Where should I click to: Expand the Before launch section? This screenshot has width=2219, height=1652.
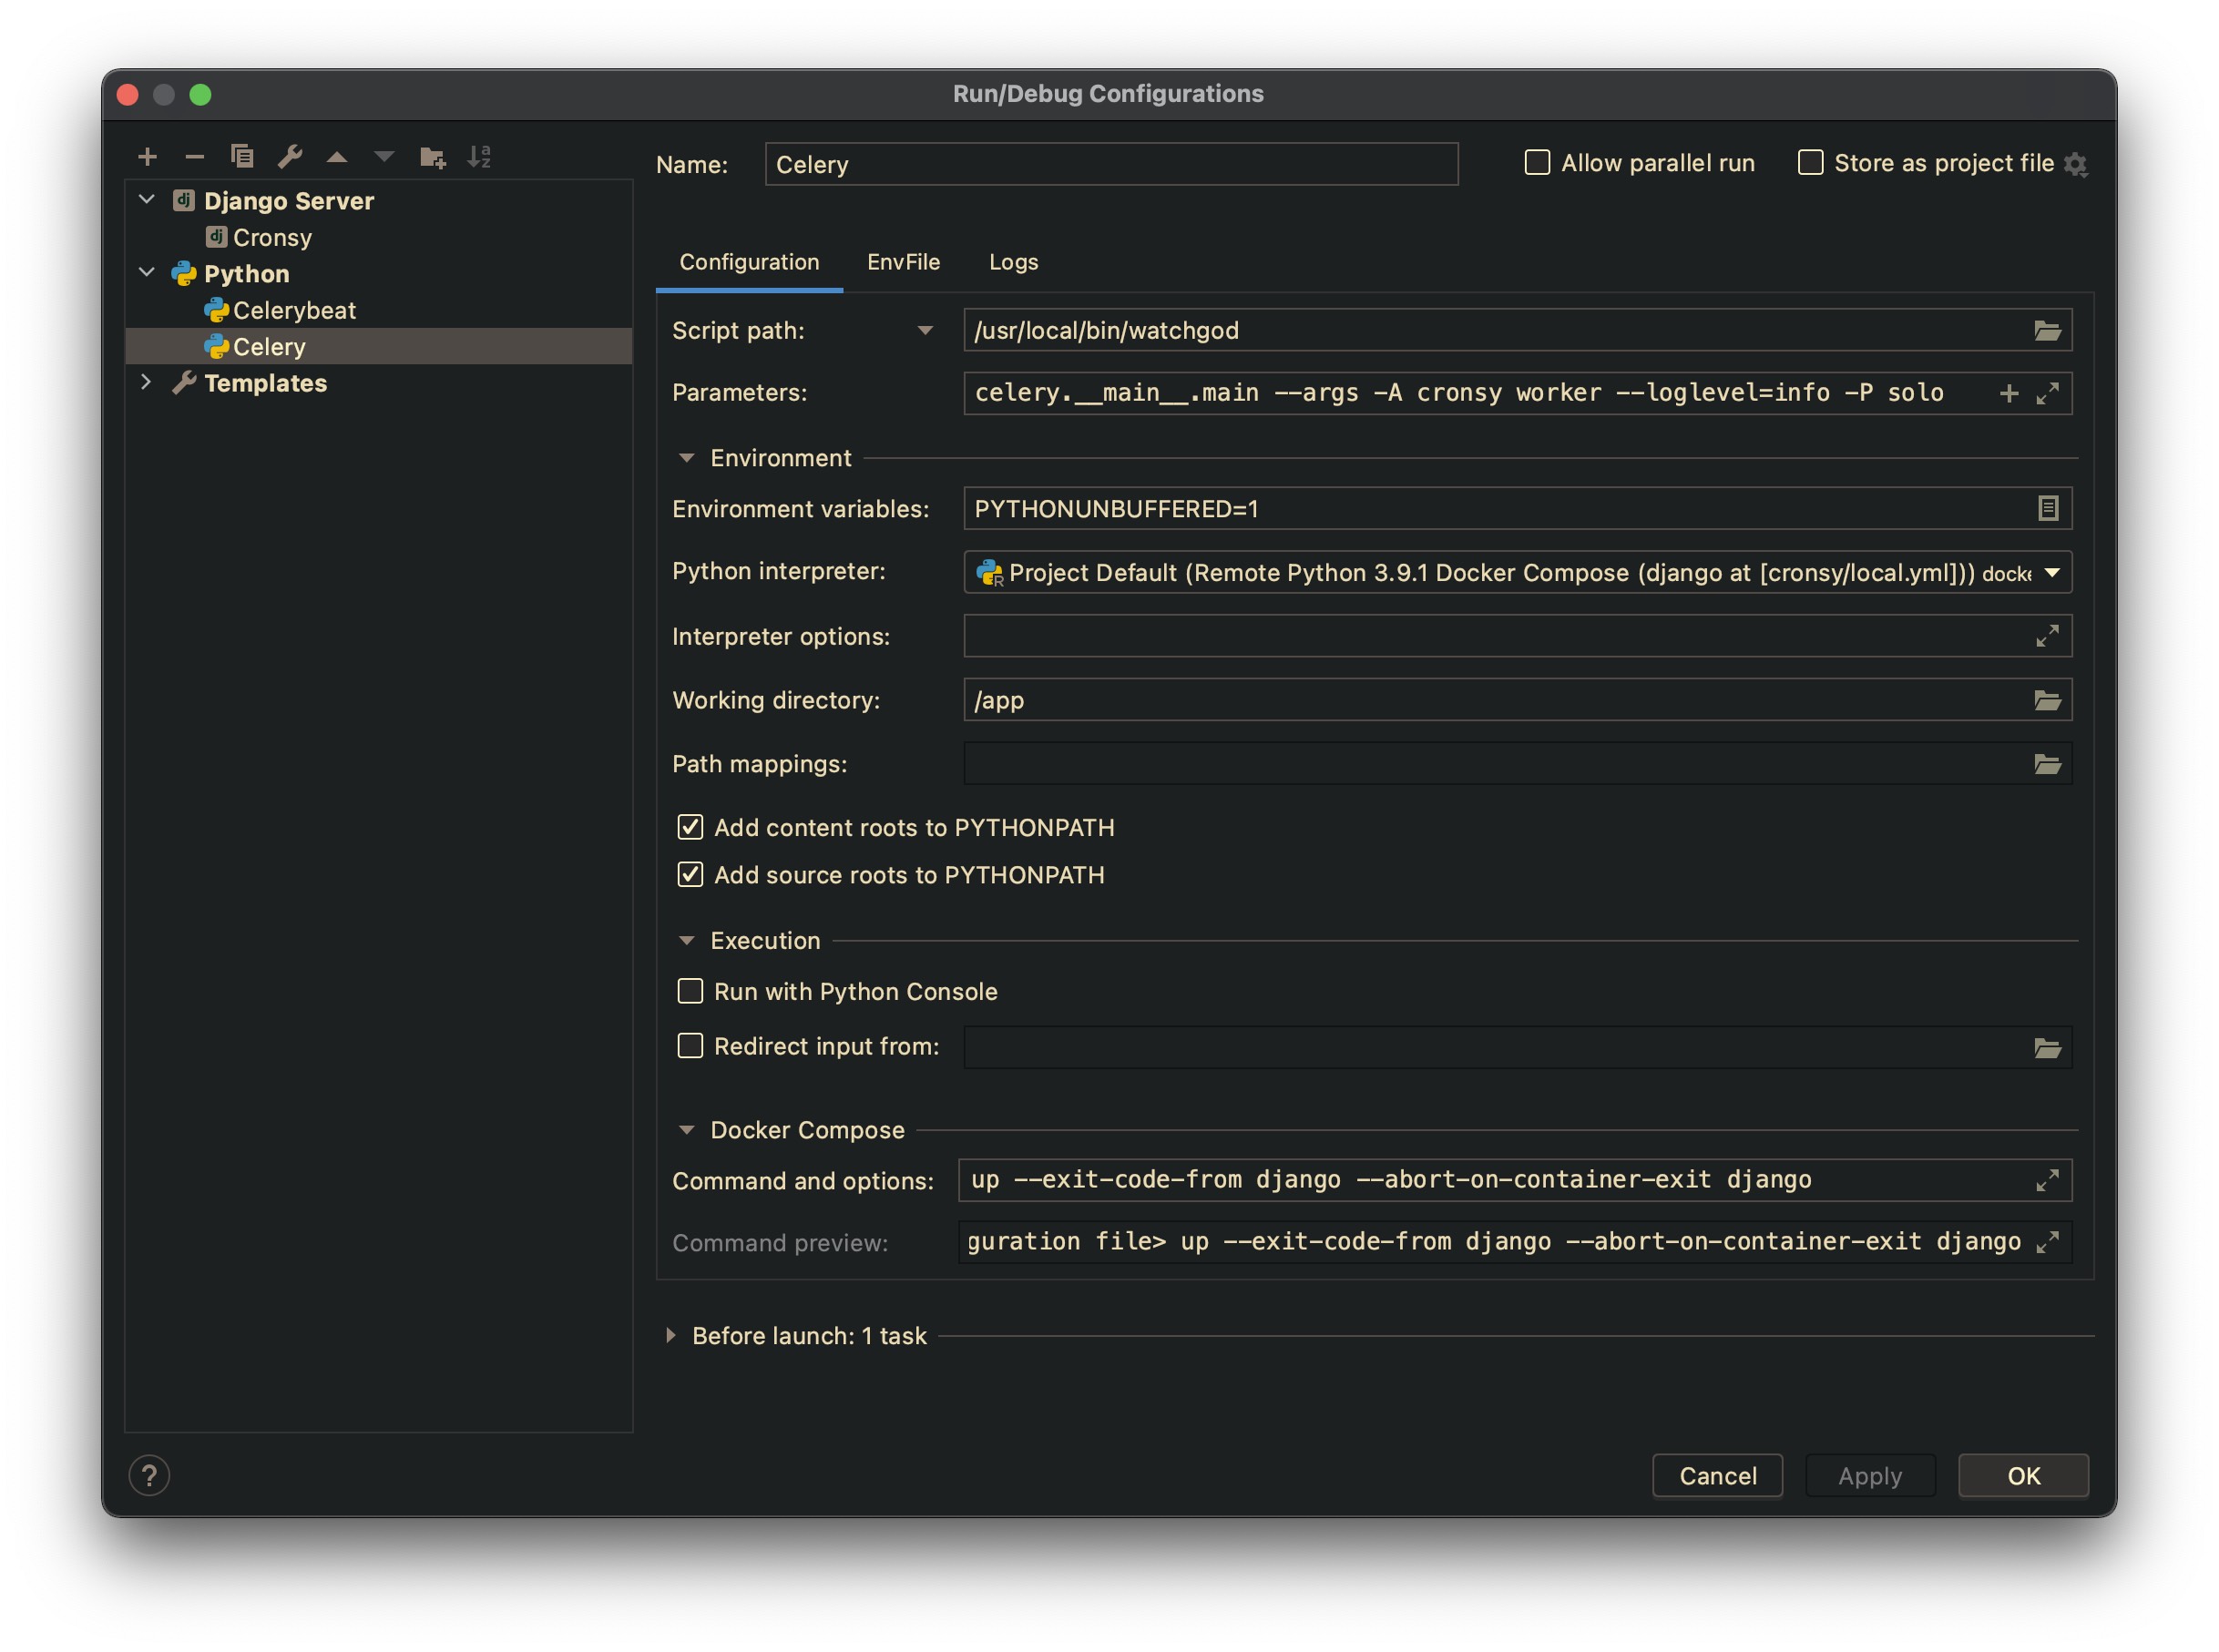tap(671, 1336)
